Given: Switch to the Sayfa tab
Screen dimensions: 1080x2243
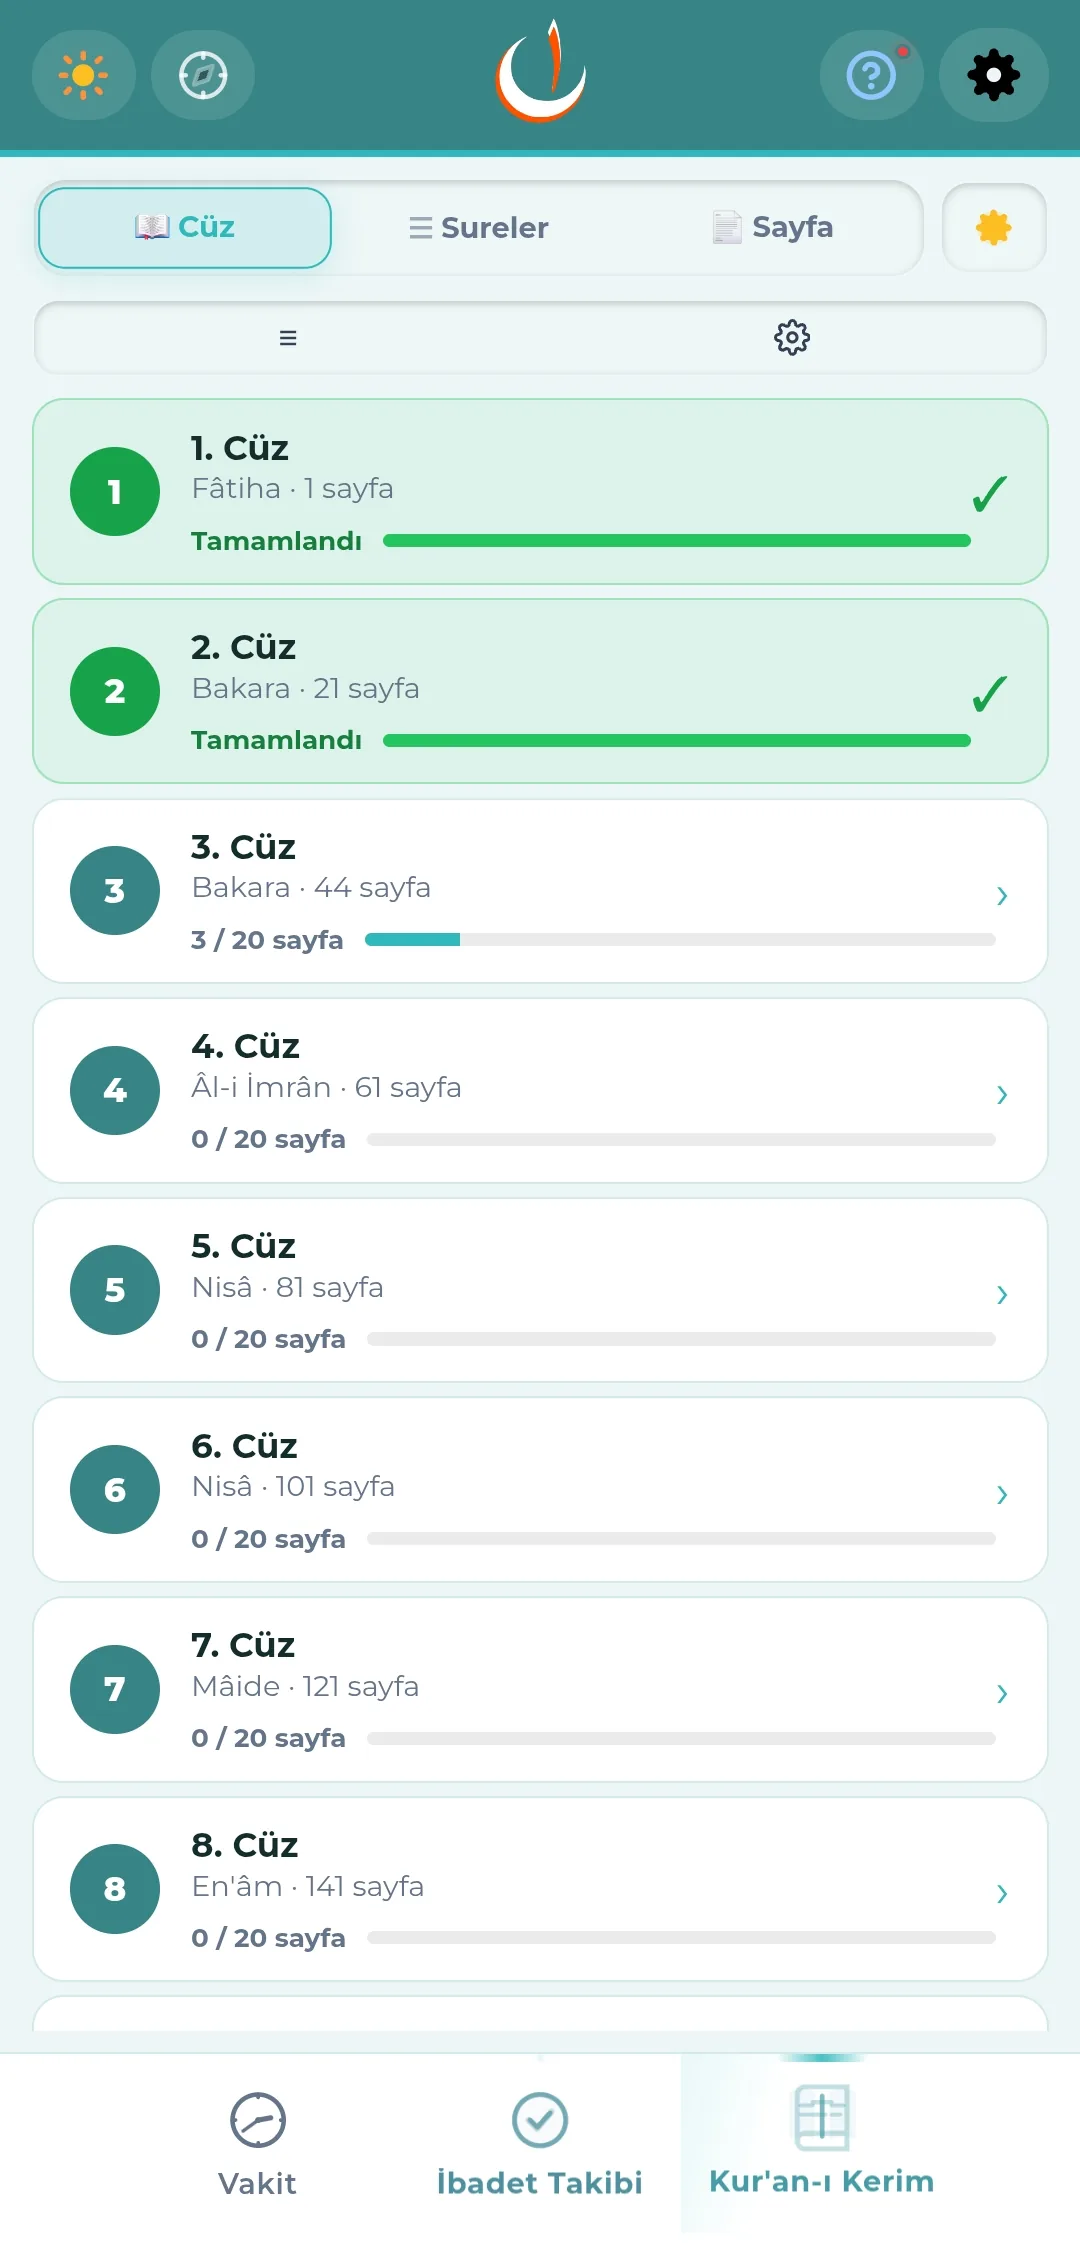Looking at the screenshot, I should click(772, 228).
